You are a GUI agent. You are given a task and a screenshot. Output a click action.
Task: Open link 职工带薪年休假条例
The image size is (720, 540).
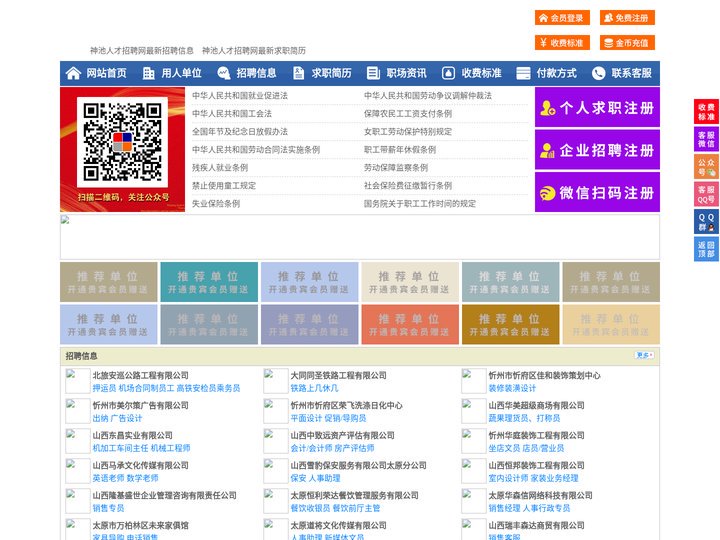coord(400,150)
